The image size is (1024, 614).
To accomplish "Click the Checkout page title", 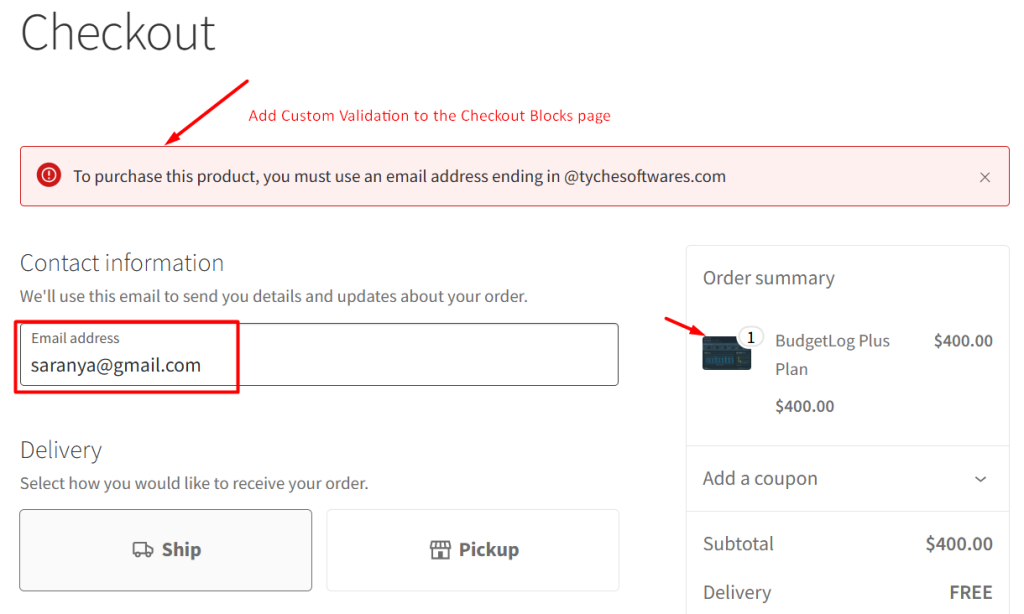I will (117, 33).
